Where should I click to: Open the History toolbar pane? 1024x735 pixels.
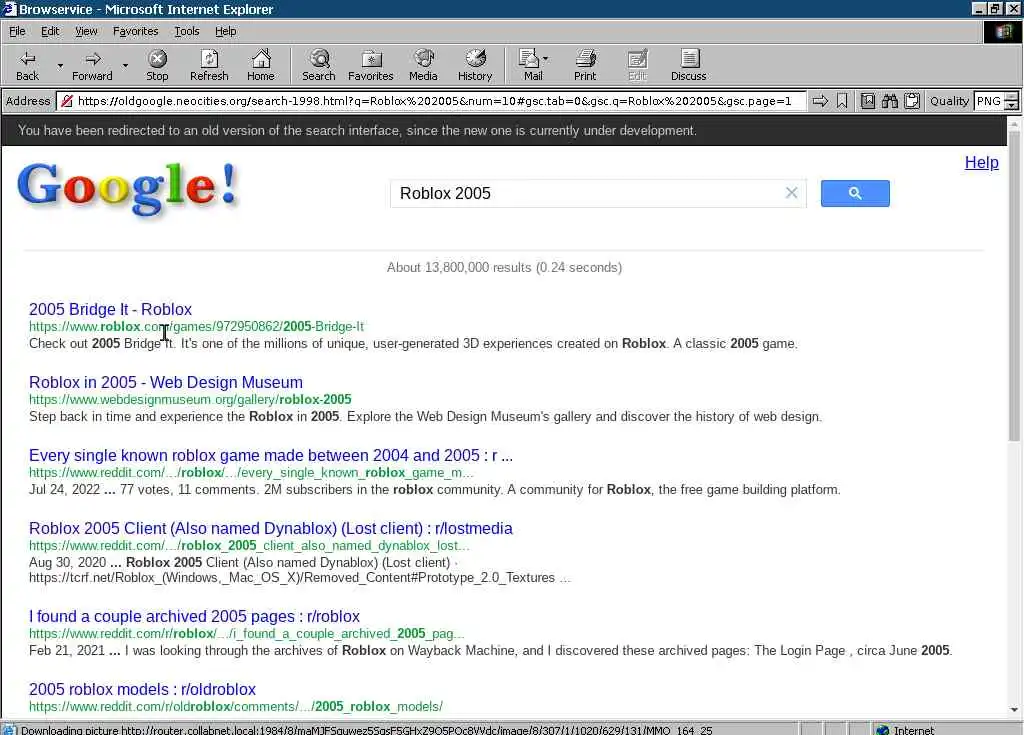pos(475,65)
